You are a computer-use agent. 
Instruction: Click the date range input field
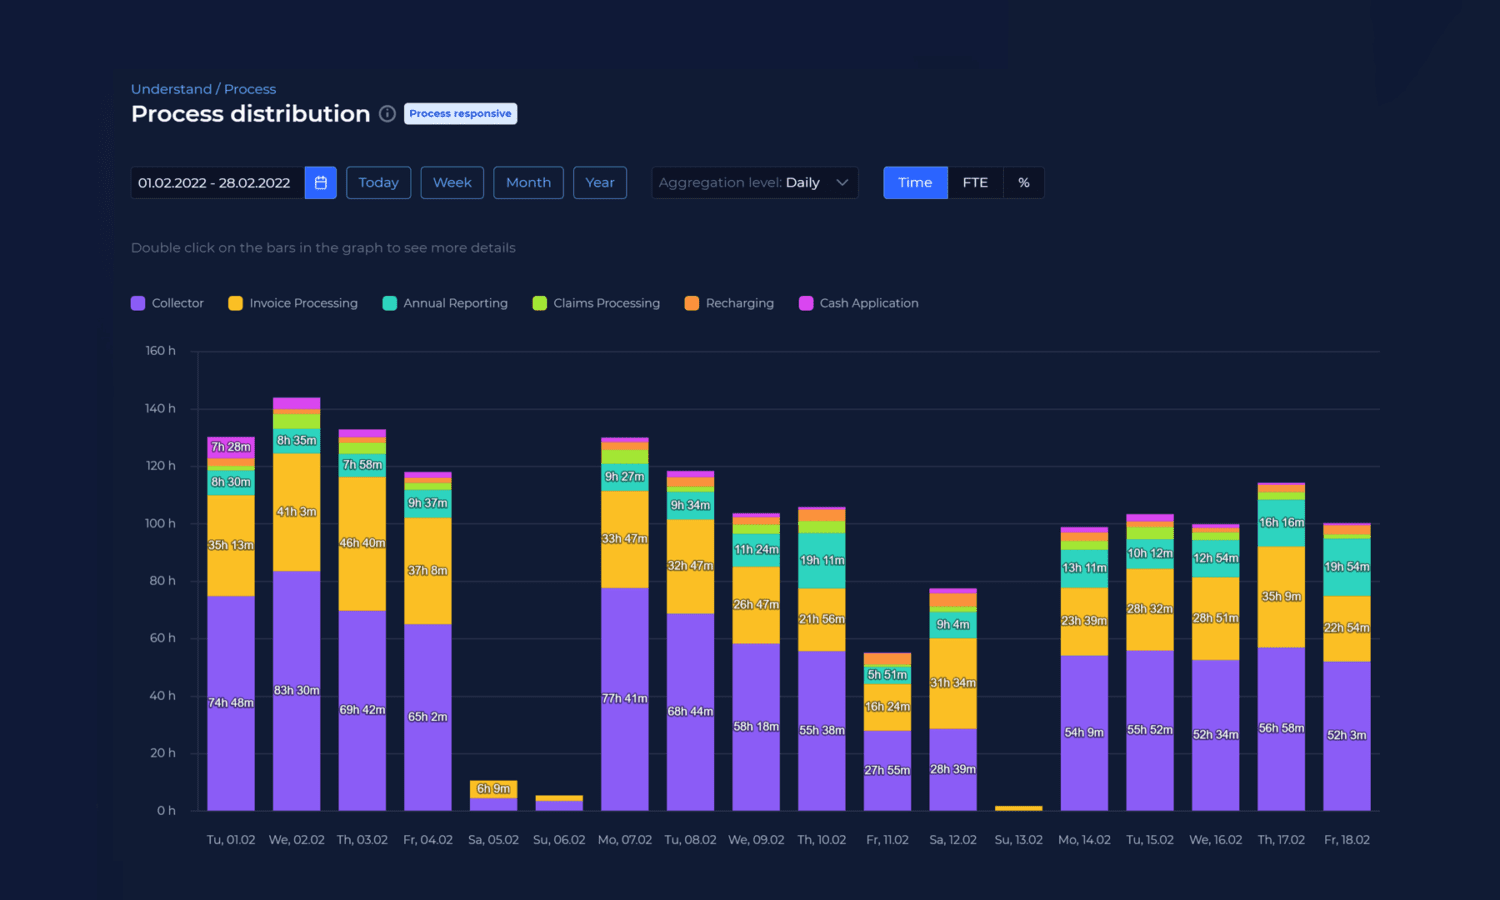point(215,182)
